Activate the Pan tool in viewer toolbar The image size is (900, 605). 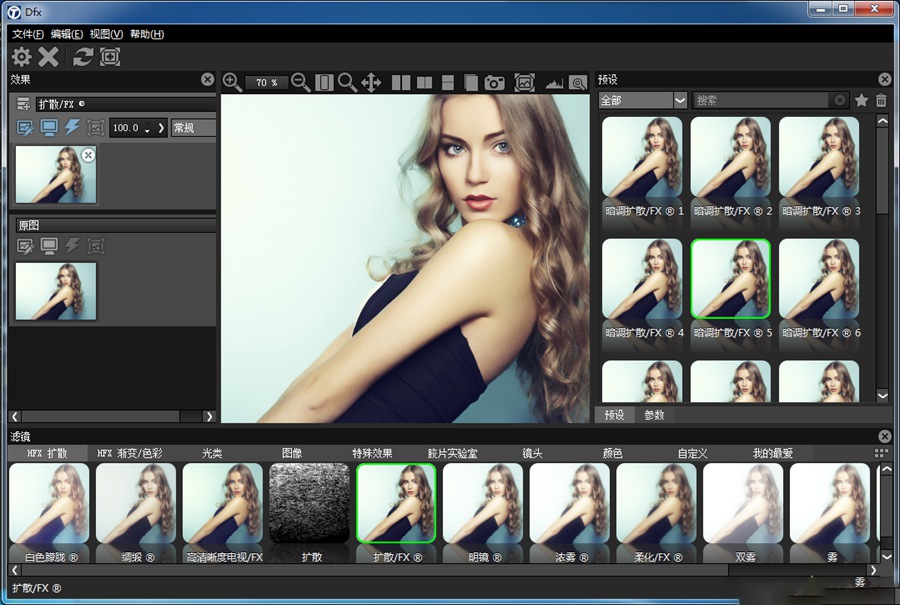[372, 82]
